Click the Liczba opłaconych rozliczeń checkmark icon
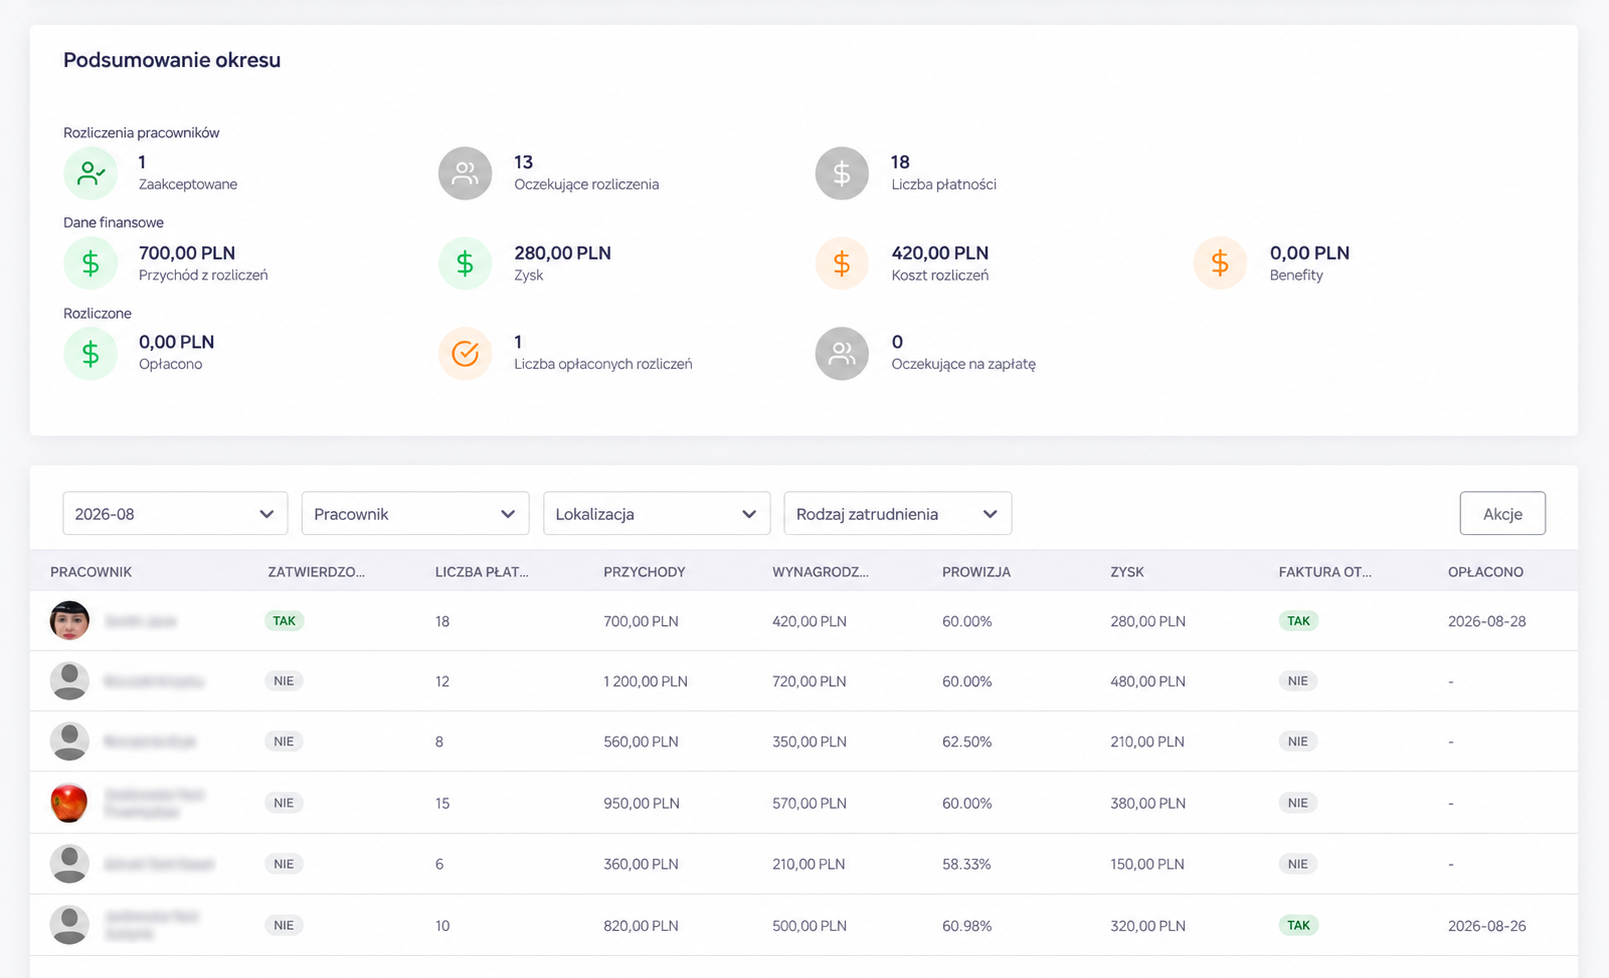Viewport: 1609px width, 978px height. [465, 353]
